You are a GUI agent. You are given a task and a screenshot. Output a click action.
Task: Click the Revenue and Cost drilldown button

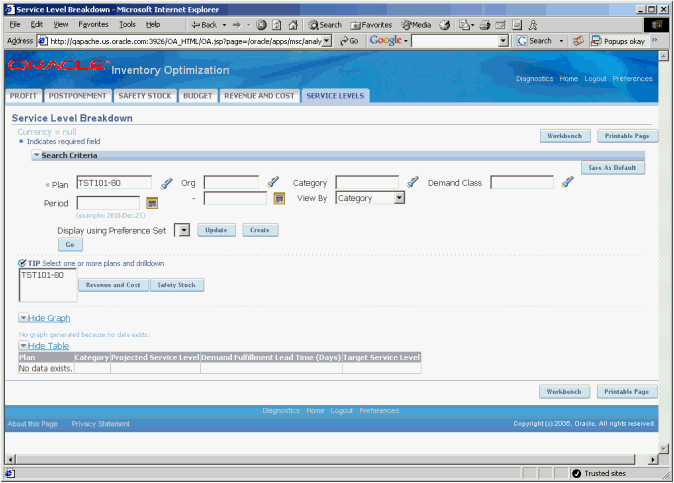(113, 285)
